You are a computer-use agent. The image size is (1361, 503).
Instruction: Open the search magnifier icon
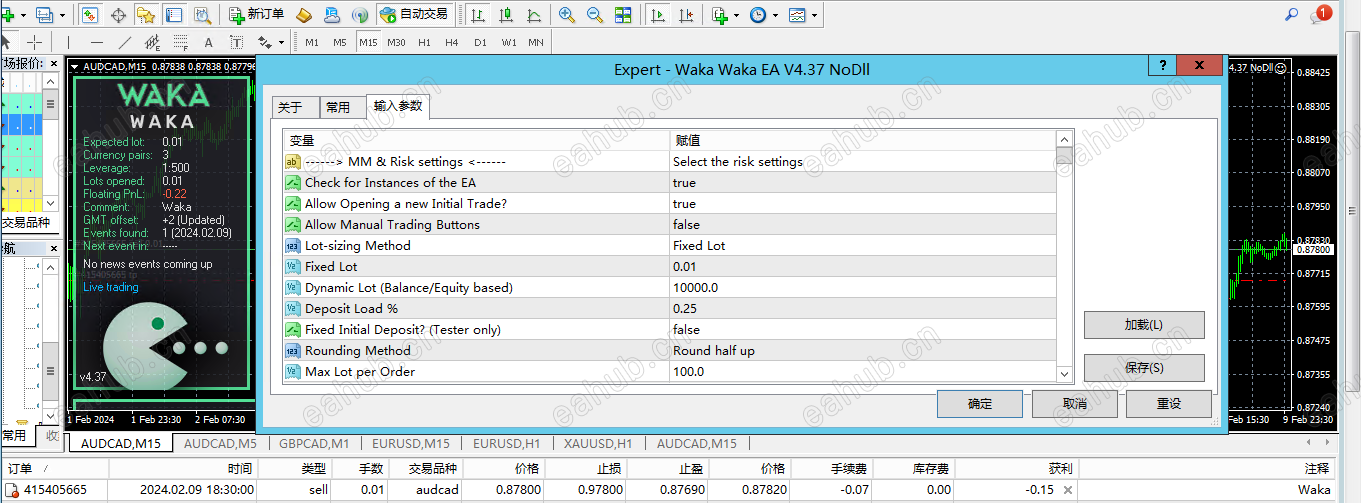[x=1291, y=15]
